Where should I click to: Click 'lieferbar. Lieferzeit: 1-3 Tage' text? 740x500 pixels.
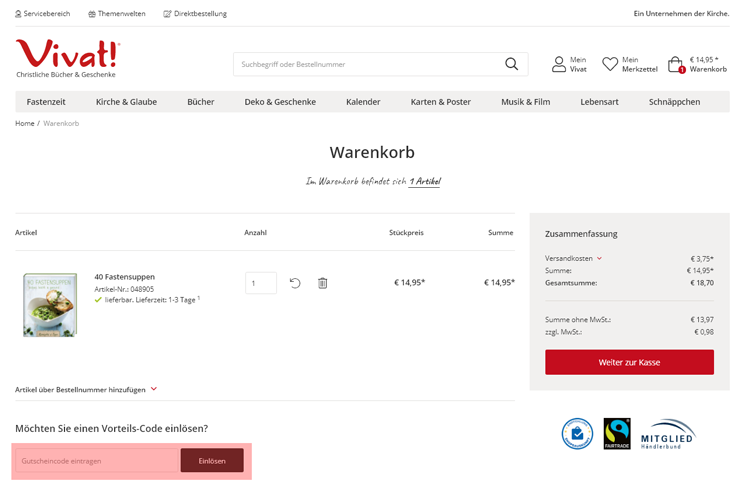pyautogui.click(x=150, y=300)
